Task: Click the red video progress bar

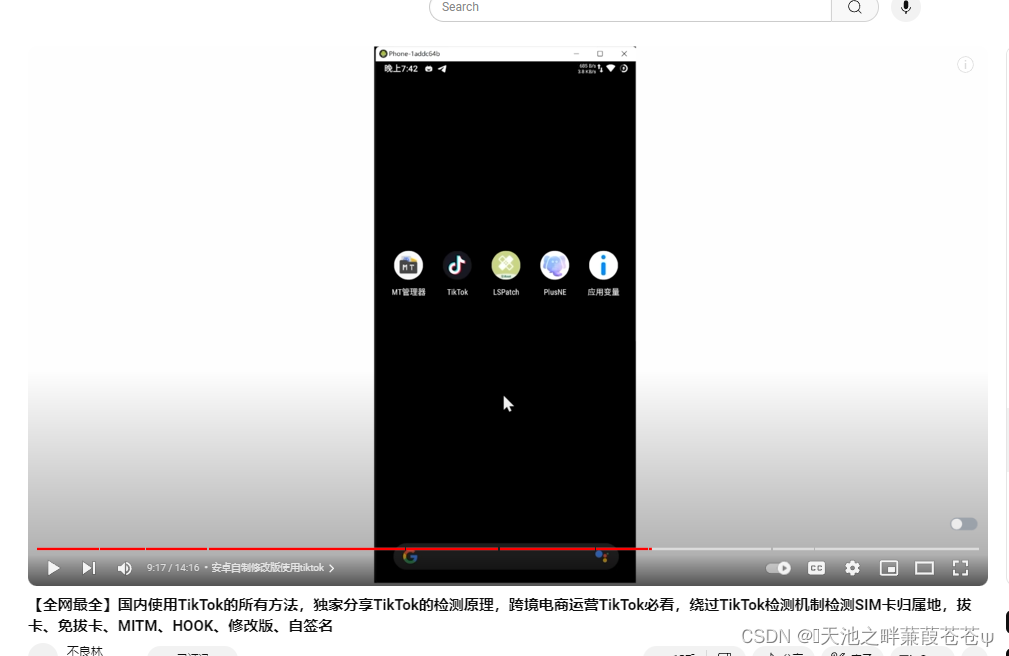Action: [x=344, y=548]
